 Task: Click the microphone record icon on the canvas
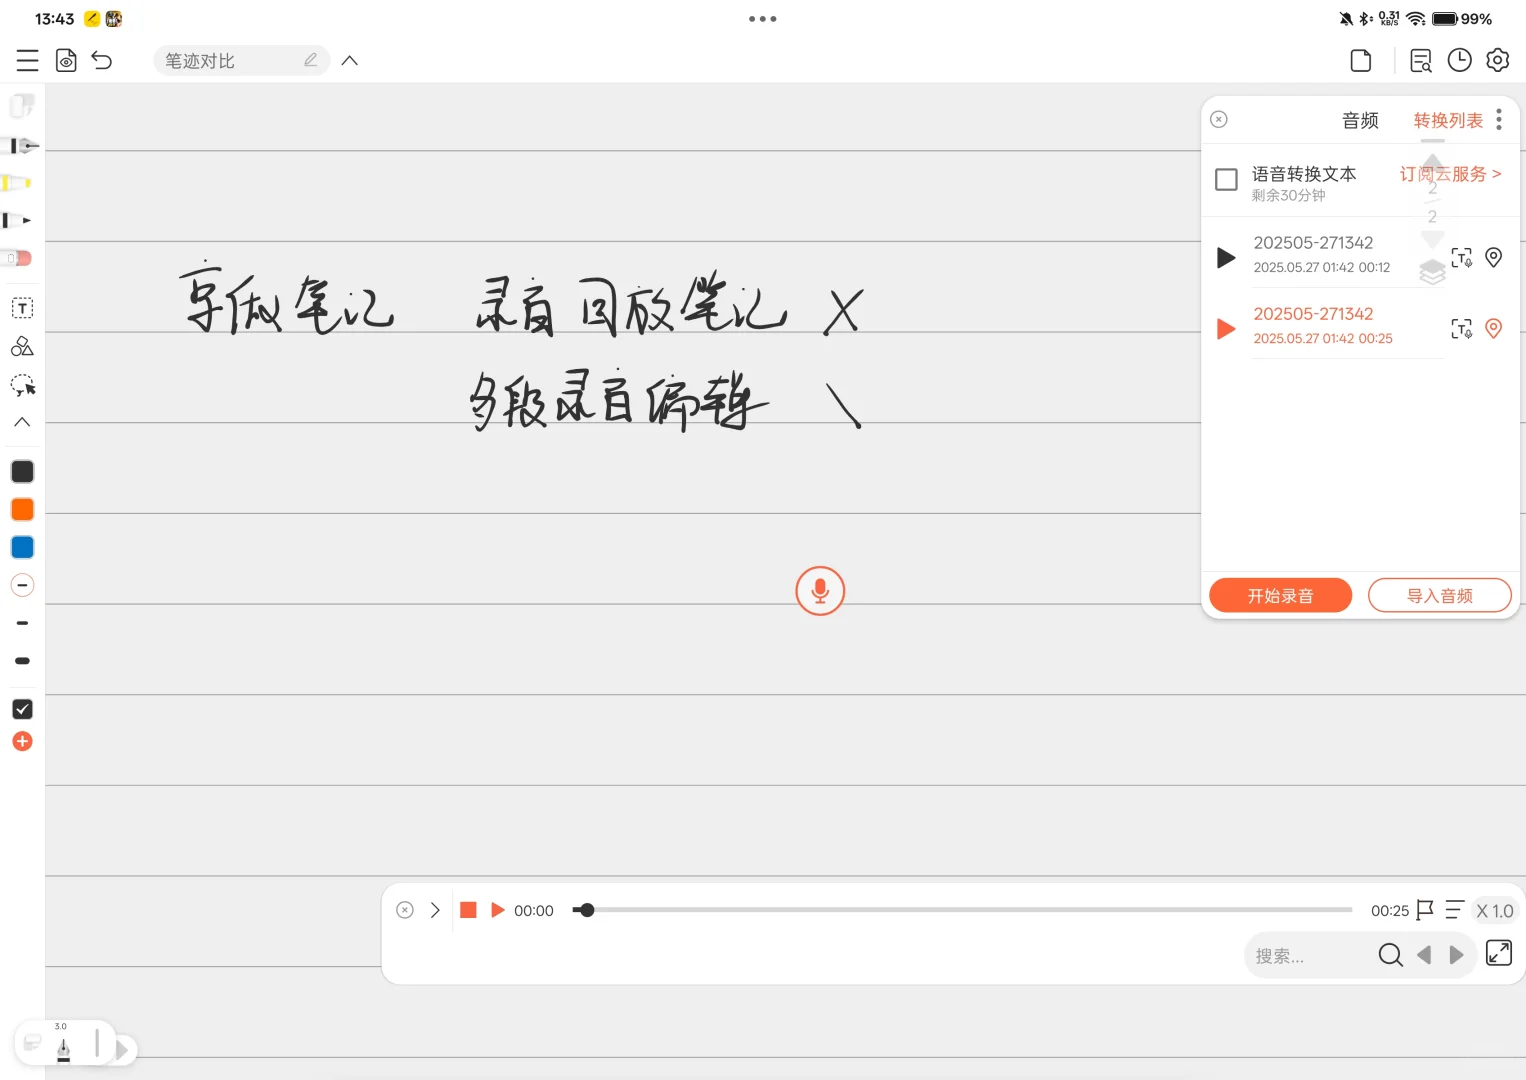[819, 590]
